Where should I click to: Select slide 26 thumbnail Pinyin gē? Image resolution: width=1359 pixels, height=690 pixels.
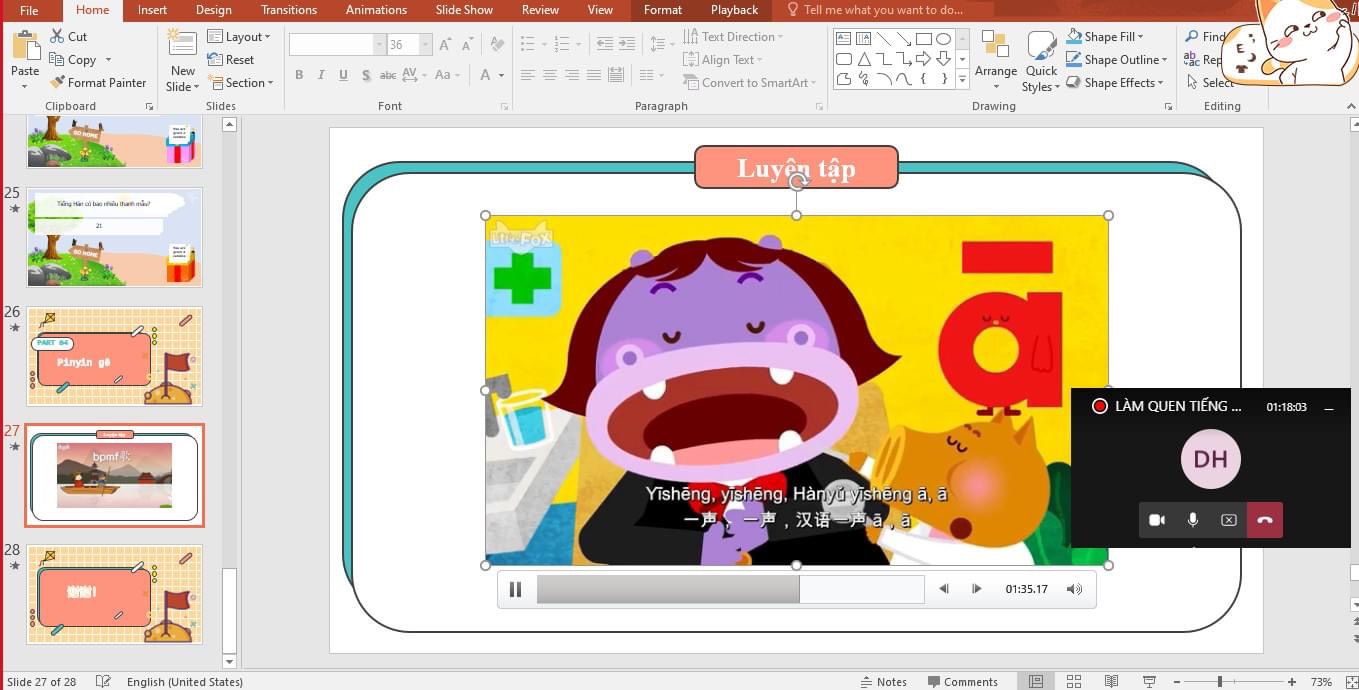114,356
